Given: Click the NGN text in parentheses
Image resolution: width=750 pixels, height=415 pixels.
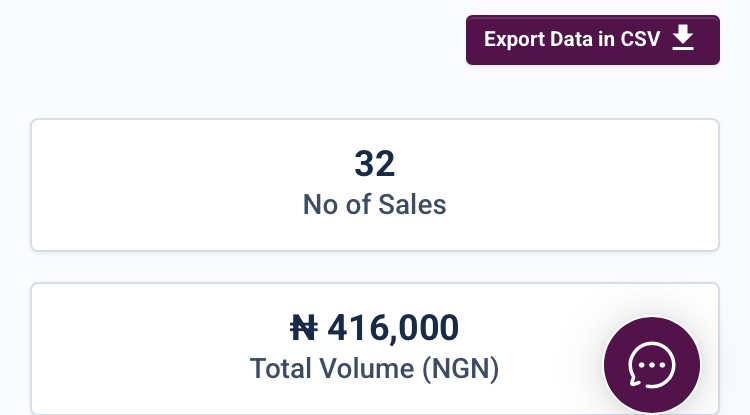Looking at the screenshot, I should pos(461,369).
